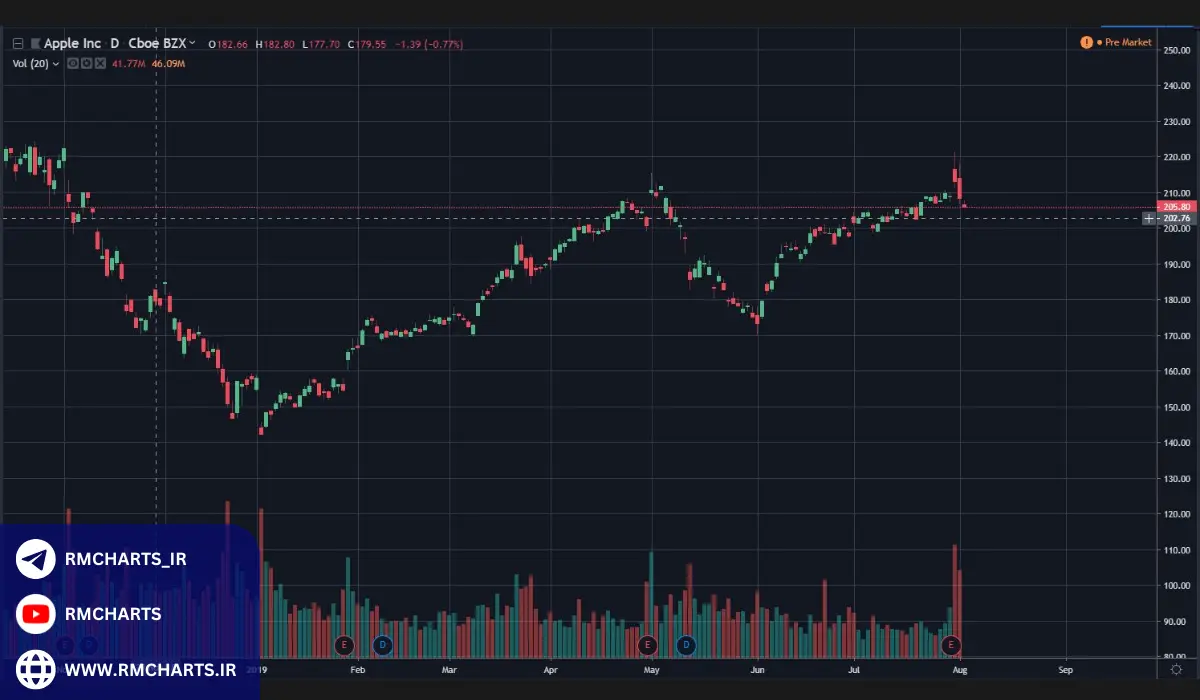This screenshot has height=700, width=1200.
Task: Click the YouTube icon beside RMCHARTS
Action: pyautogui.click(x=36, y=614)
